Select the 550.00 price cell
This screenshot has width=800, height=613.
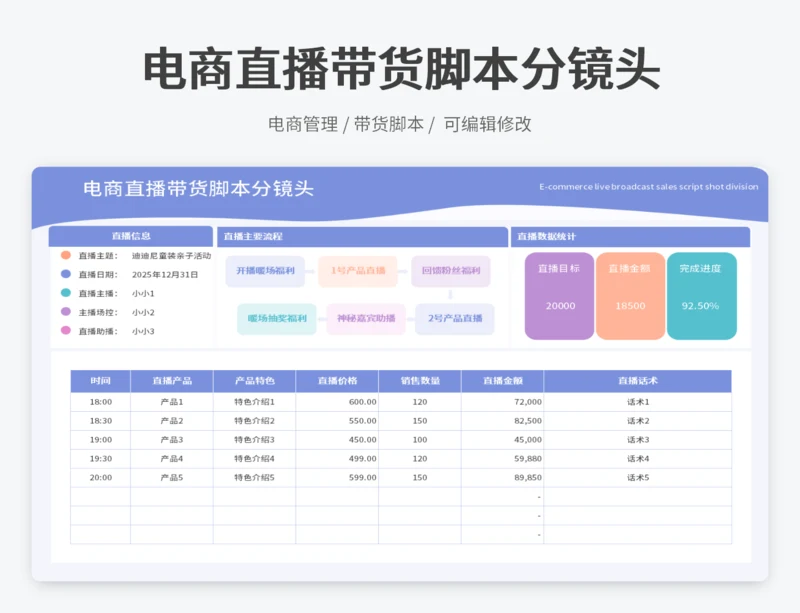pyautogui.click(x=337, y=421)
